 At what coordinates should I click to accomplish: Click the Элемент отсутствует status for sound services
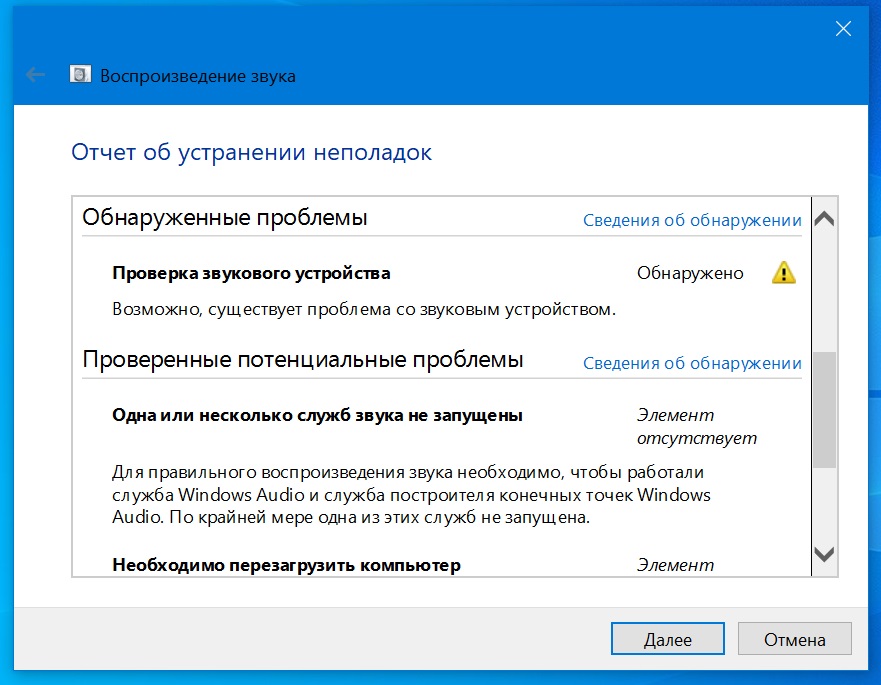tap(696, 426)
